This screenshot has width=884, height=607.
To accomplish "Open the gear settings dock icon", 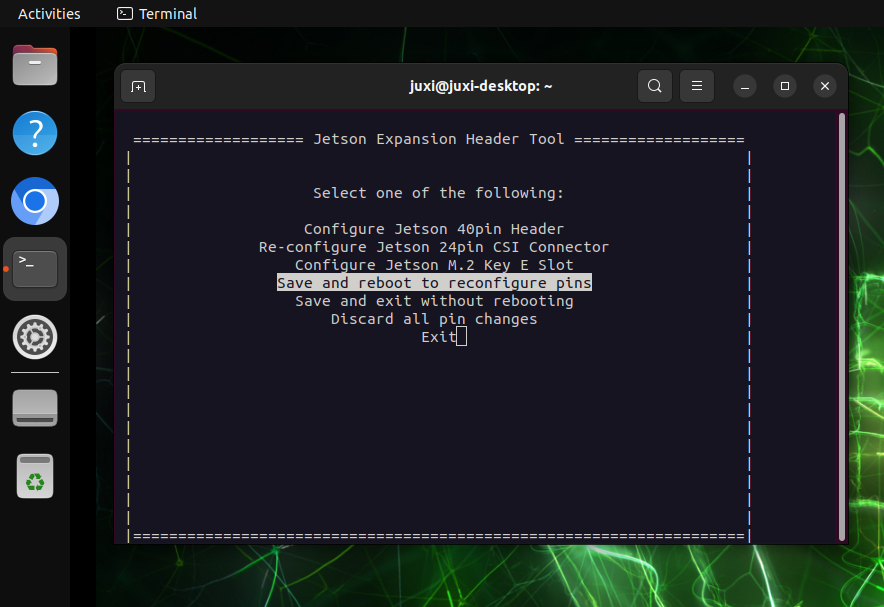I will click(x=35, y=337).
